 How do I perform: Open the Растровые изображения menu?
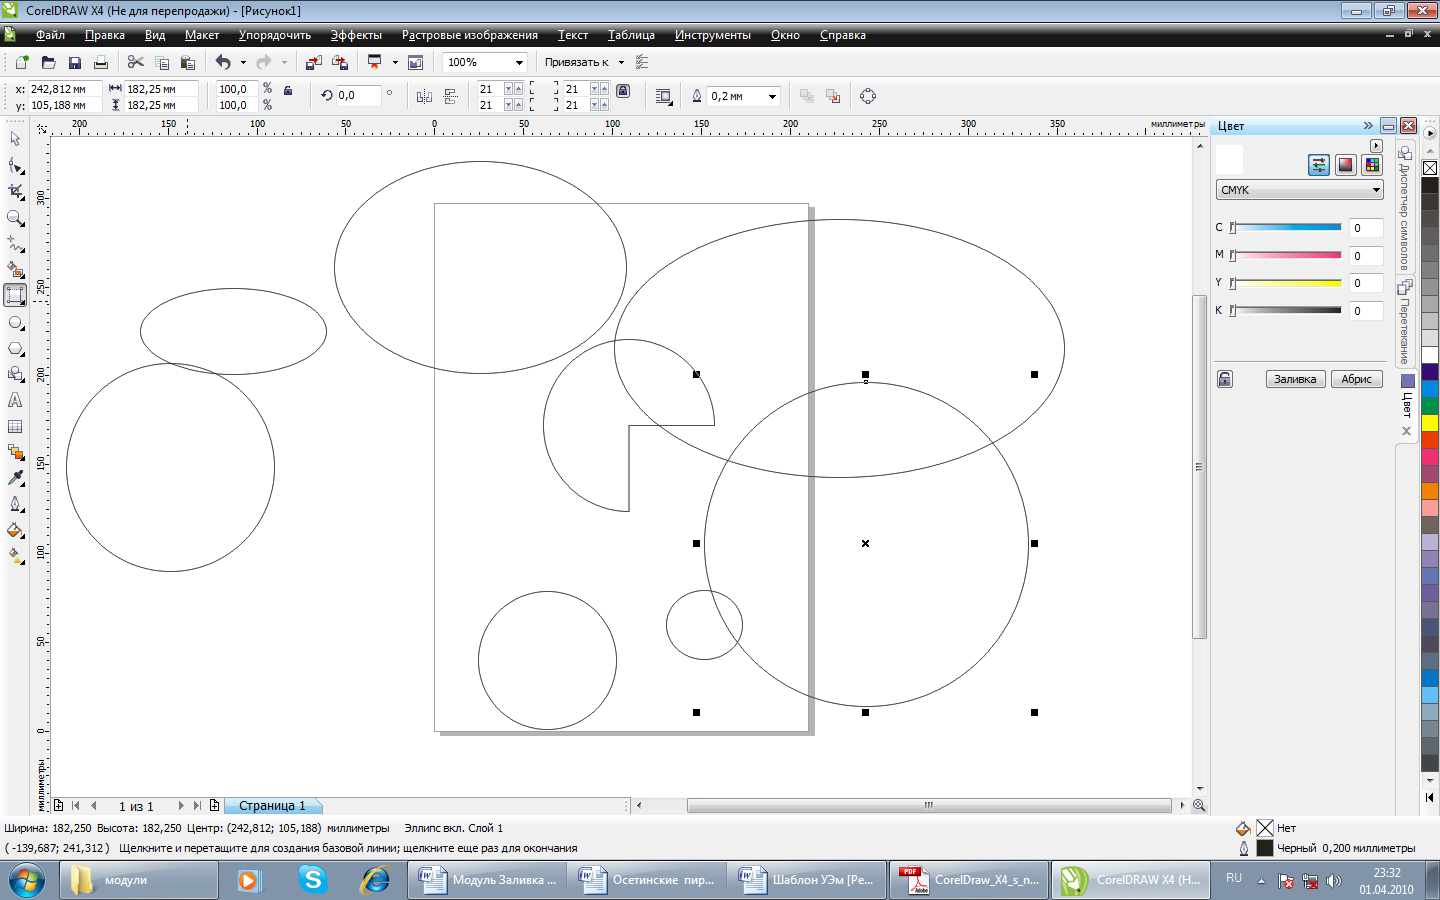pos(470,35)
